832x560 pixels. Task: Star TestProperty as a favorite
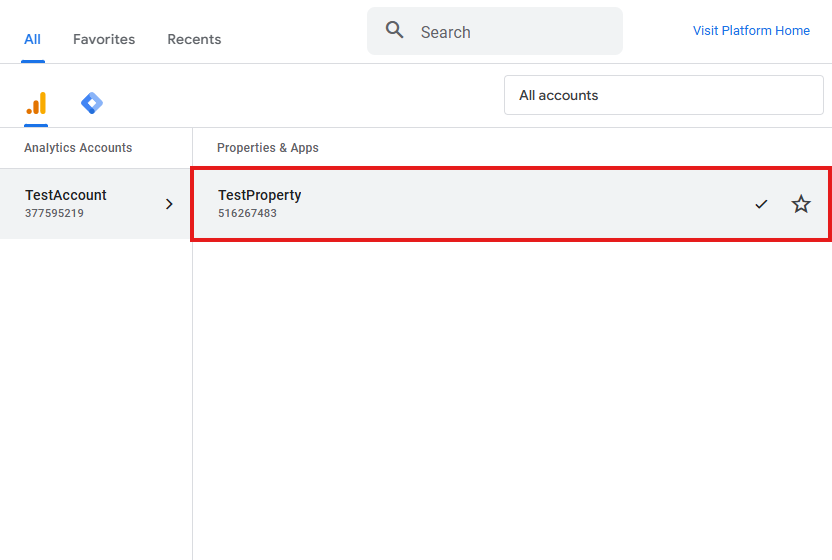coord(801,204)
